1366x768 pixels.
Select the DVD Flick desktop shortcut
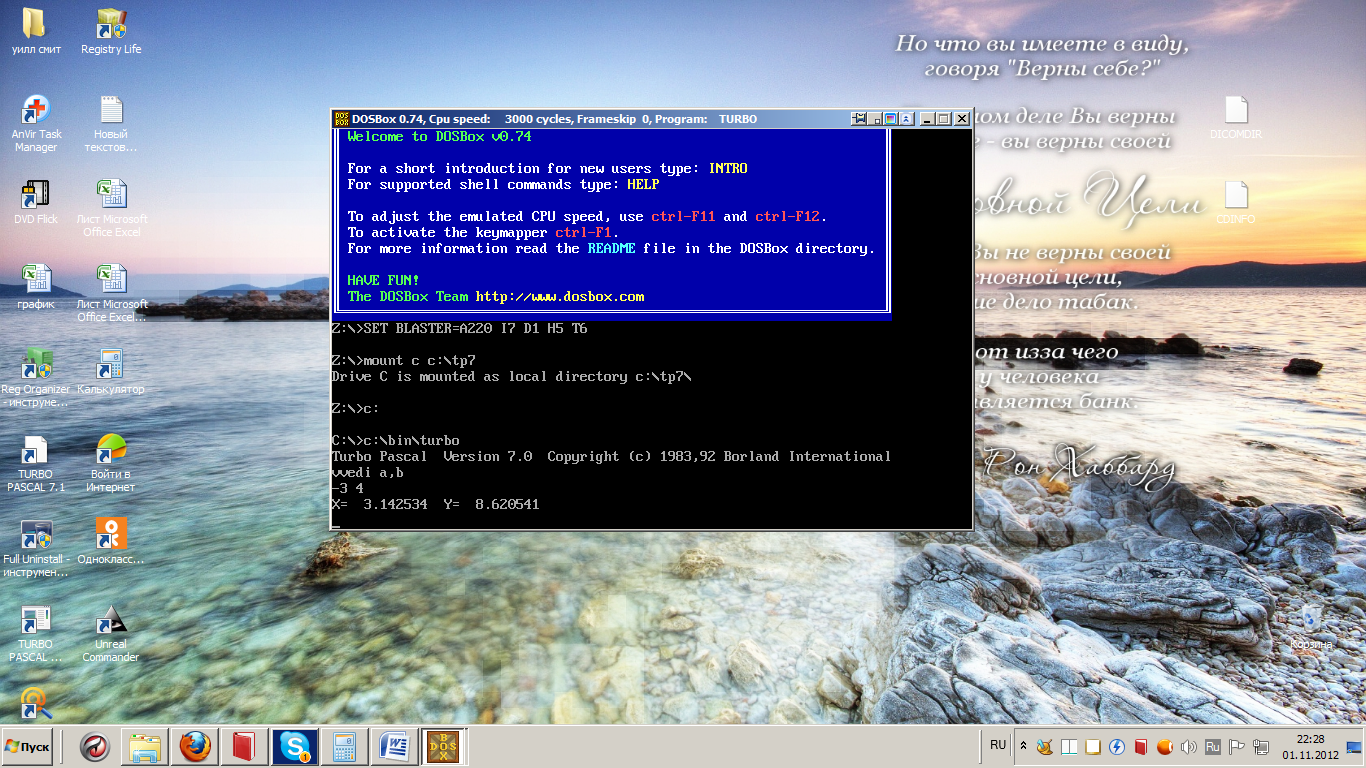(36, 202)
